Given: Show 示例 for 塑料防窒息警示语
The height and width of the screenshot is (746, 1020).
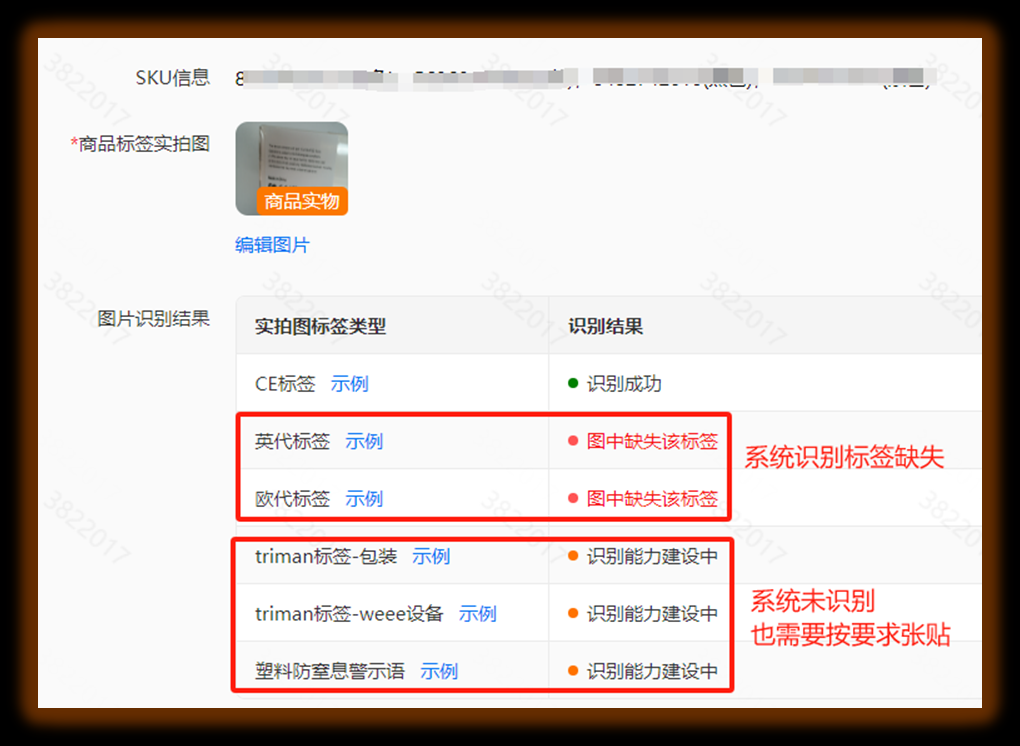Looking at the screenshot, I should [439, 672].
